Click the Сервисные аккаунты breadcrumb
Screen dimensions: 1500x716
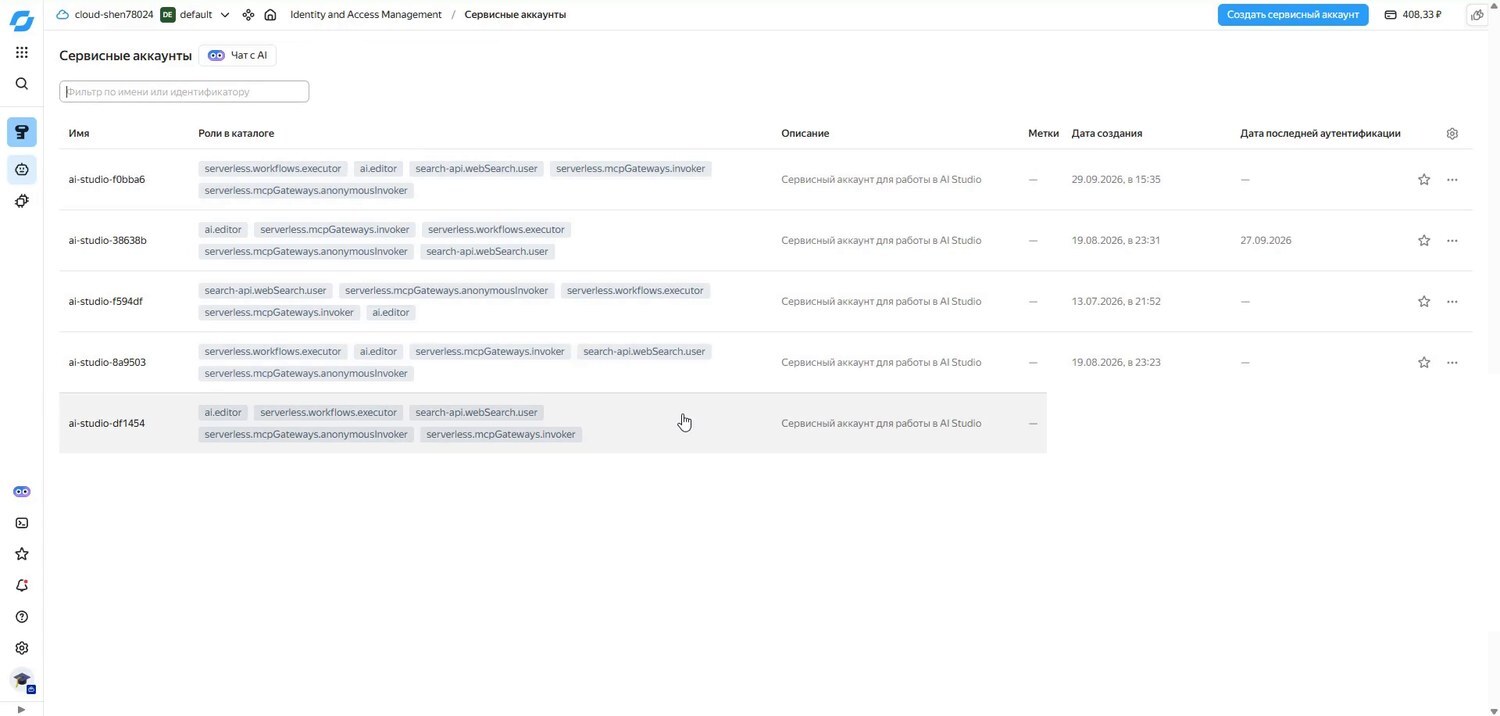515,15
